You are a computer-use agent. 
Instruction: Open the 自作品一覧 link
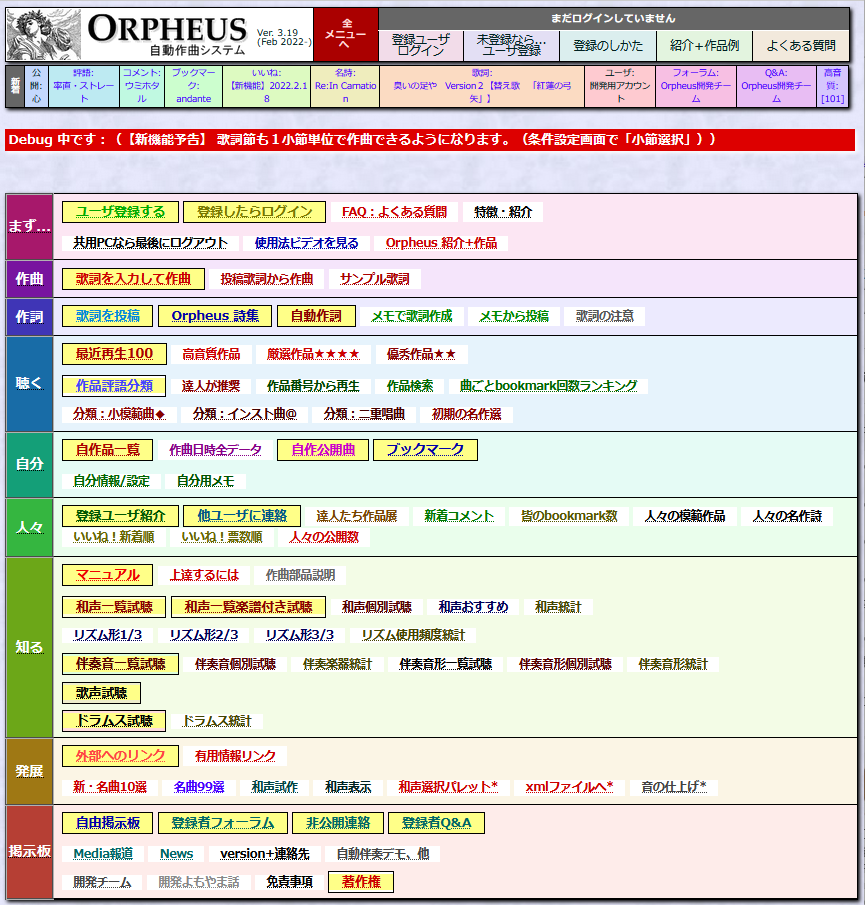click(108, 450)
